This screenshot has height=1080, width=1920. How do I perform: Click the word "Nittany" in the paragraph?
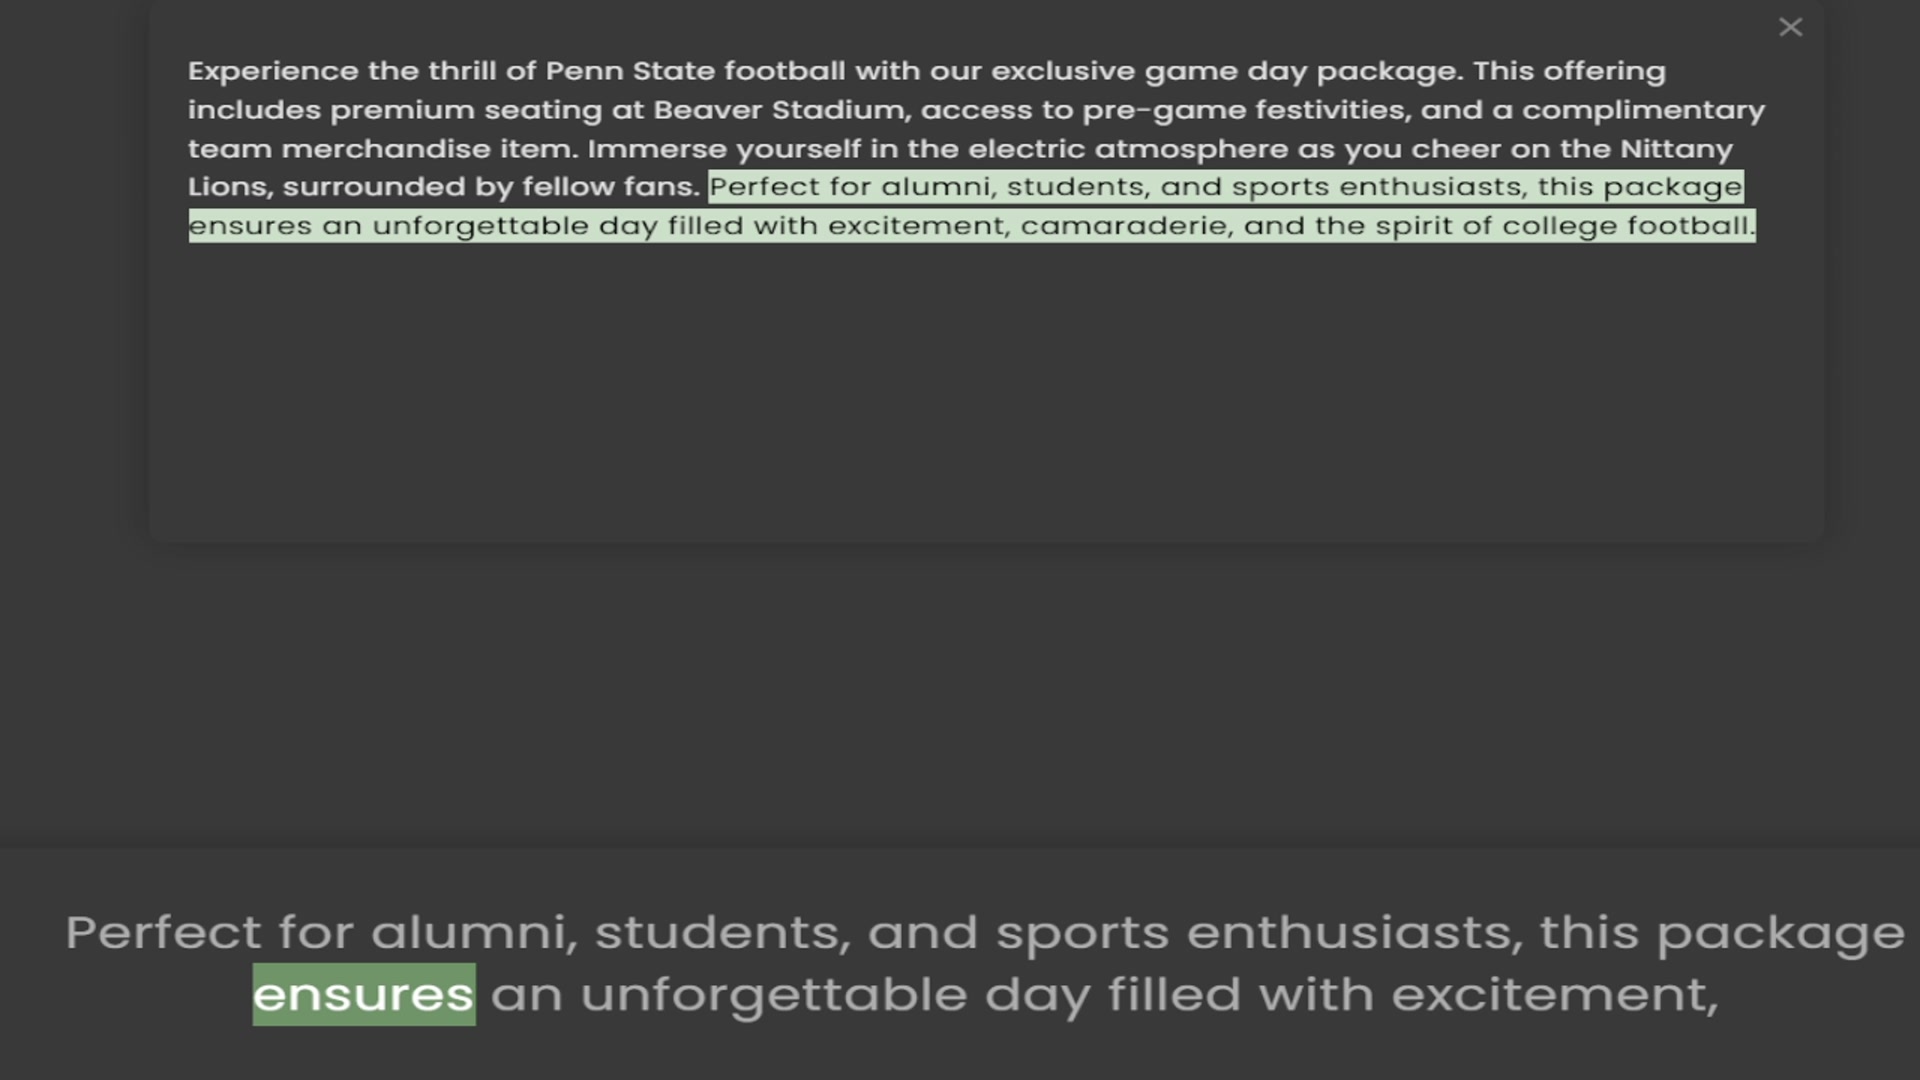click(1676, 150)
